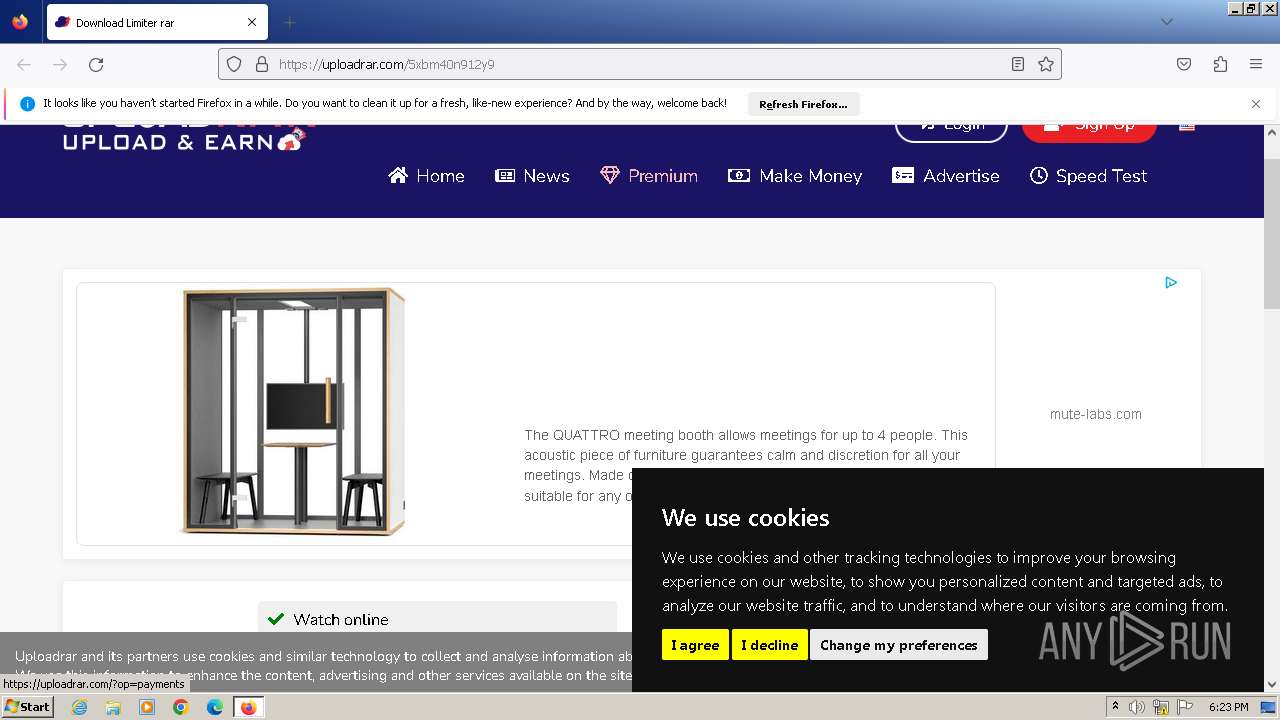1280x720 pixels.
Task: Close the Download Limiter rar tab
Action: click(x=252, y=22)
